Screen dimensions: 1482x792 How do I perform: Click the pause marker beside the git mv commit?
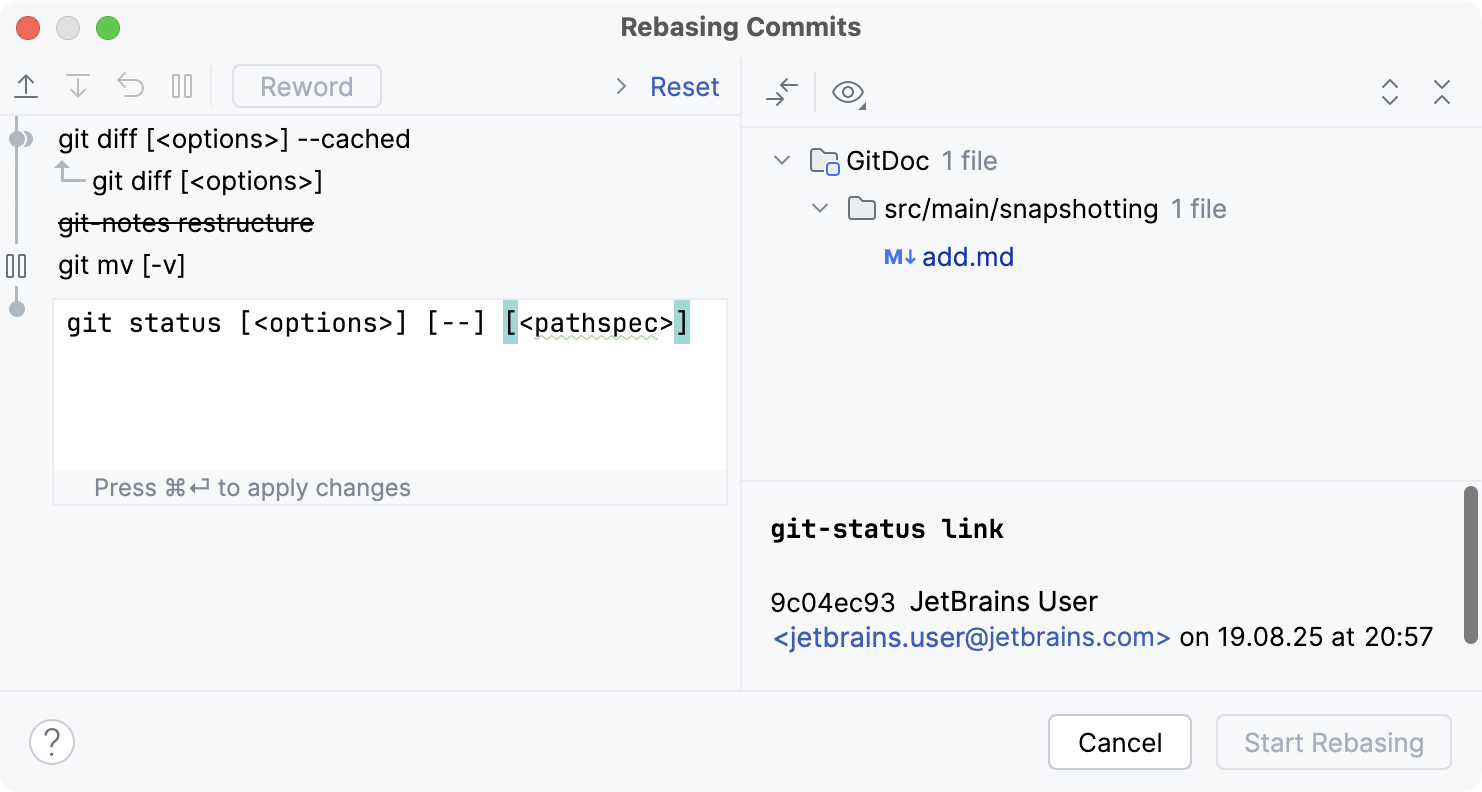(16, 266)
